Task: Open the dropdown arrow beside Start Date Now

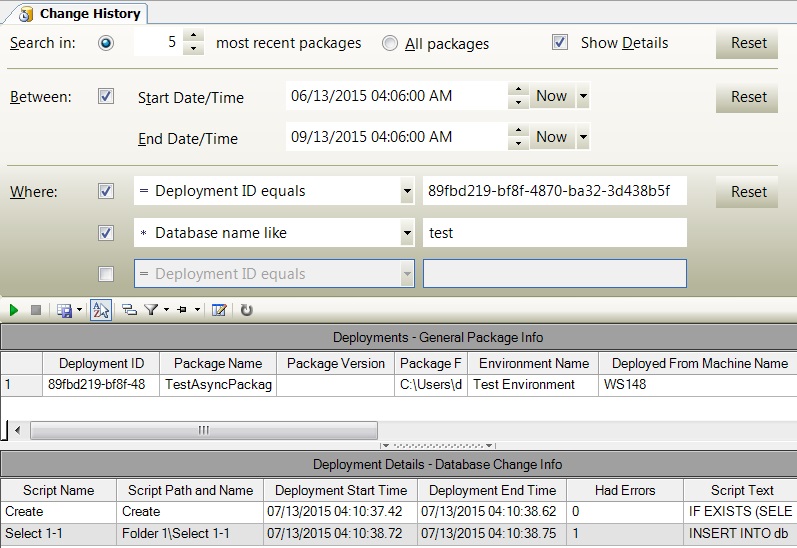Action: [x=583, y=97]
